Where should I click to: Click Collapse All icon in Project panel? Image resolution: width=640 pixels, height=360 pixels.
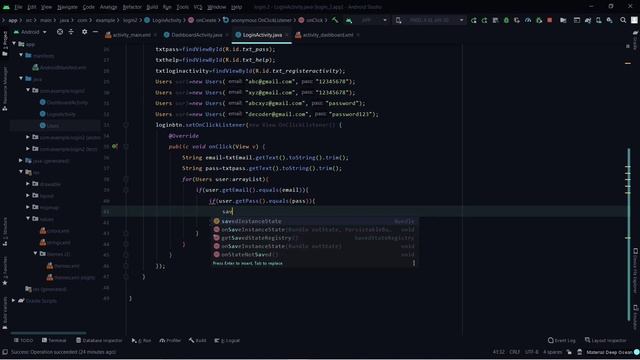[71, 32]
